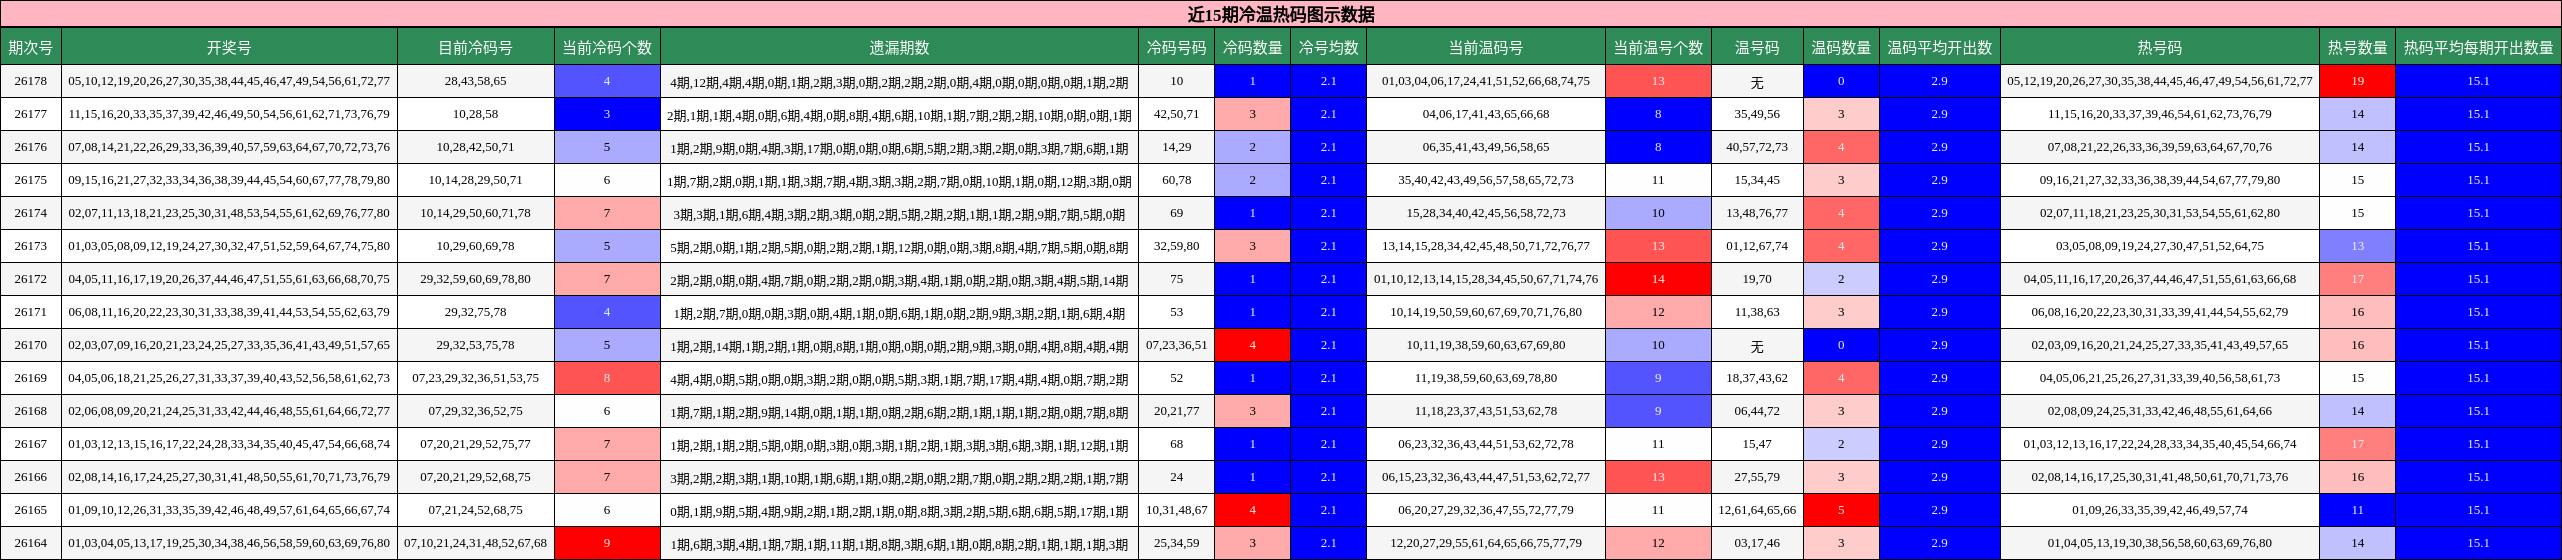Click cold numbers cell 10,28,42,50,71
The height and width of the screenshot is (560, 2562).
point(476,147)
